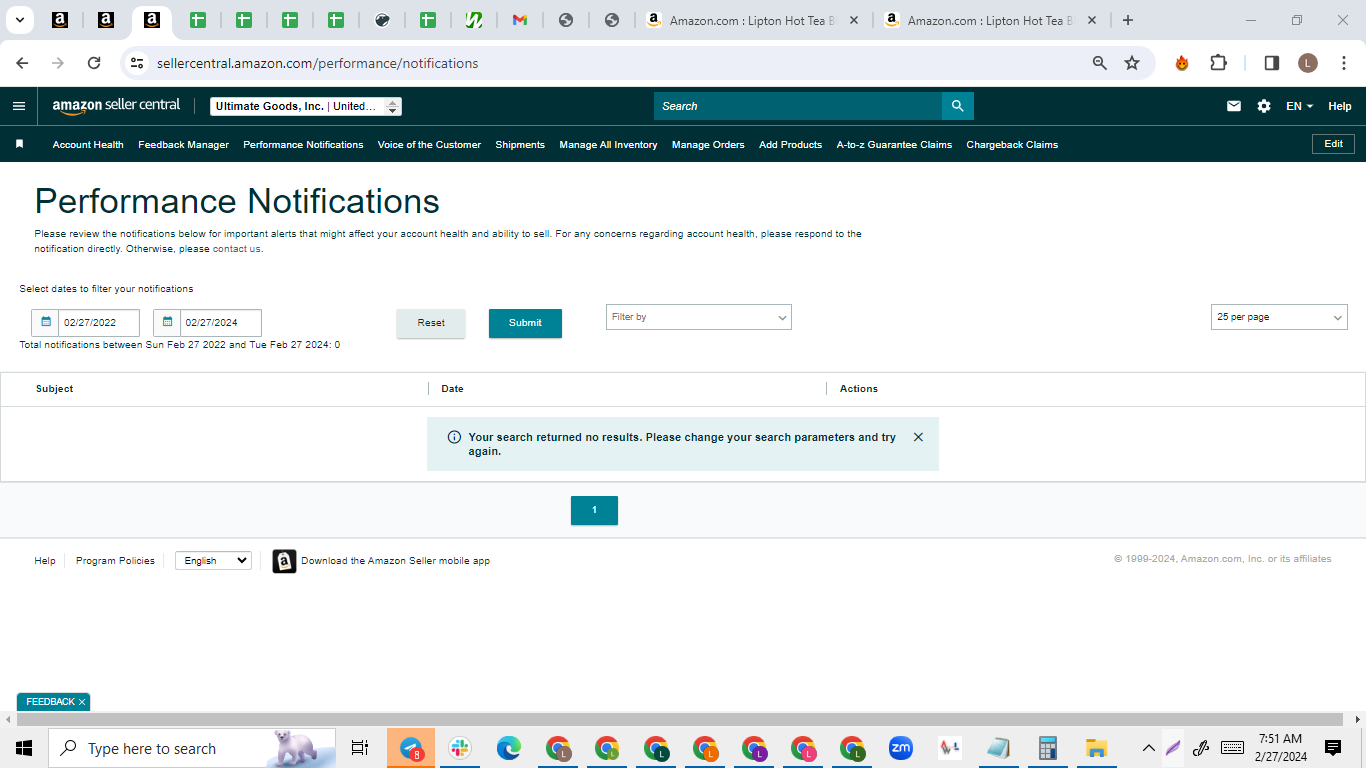Open Chargeback Claims

1012,145
